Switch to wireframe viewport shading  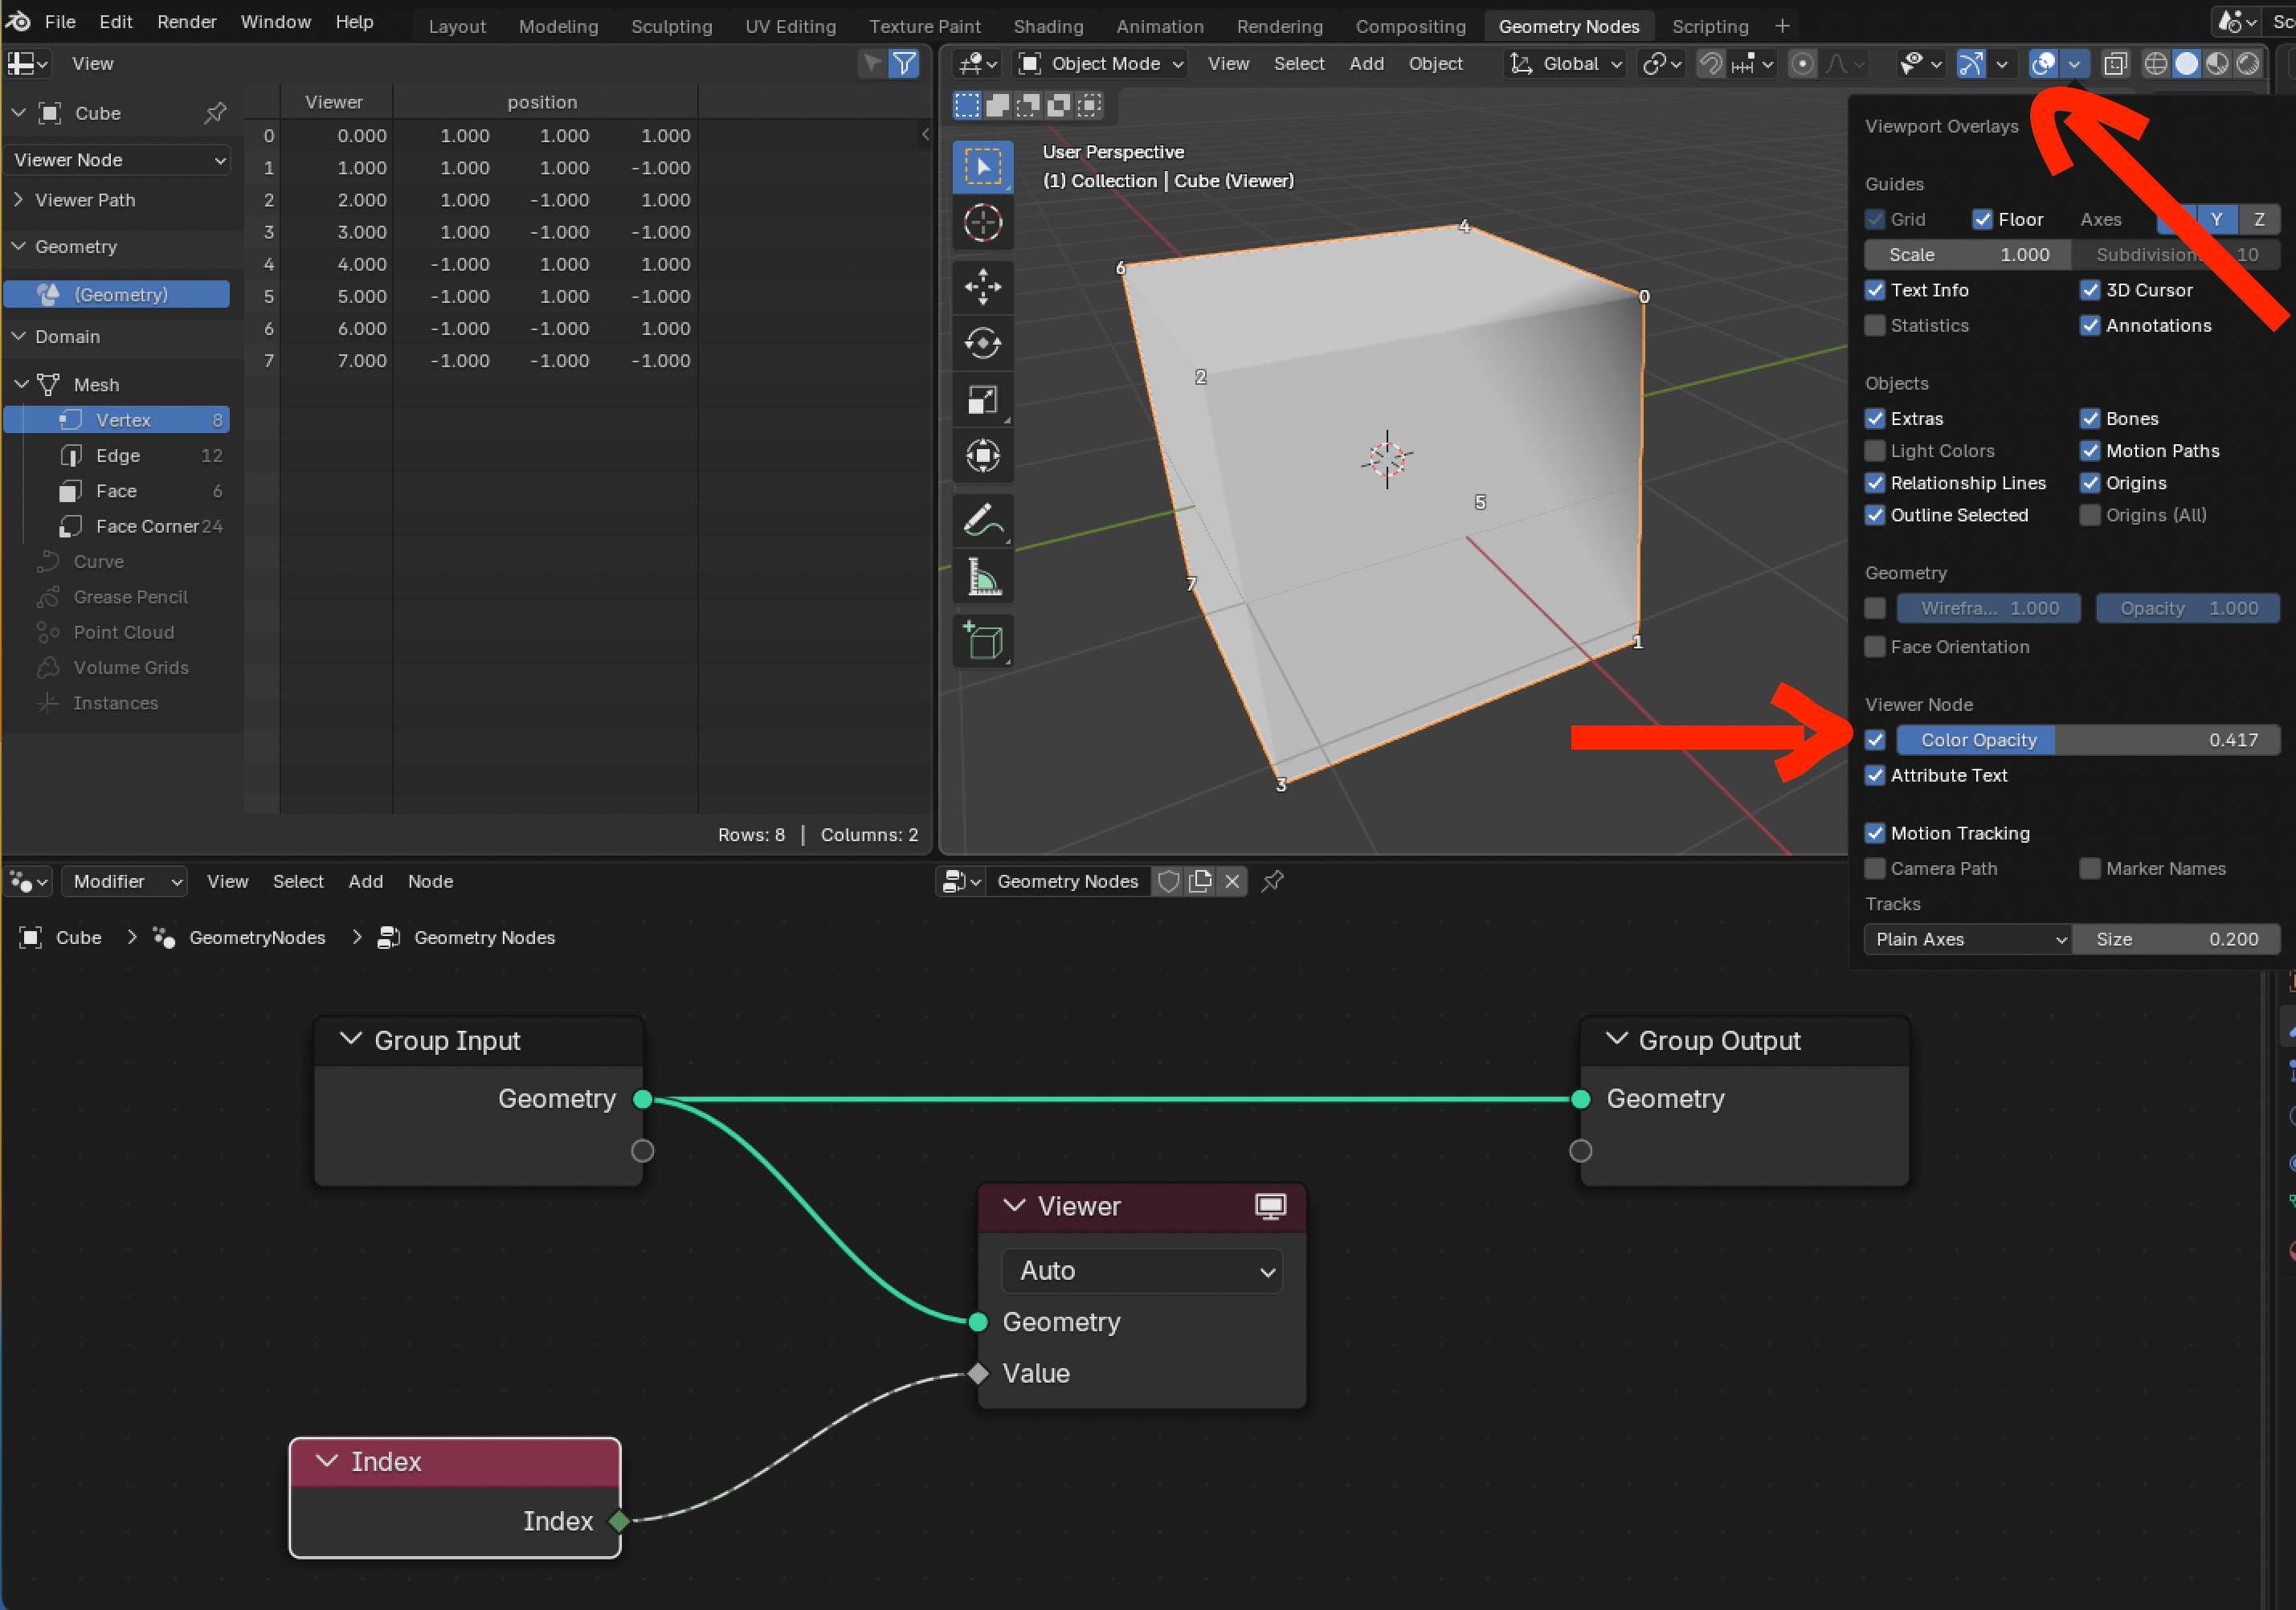2156,64
